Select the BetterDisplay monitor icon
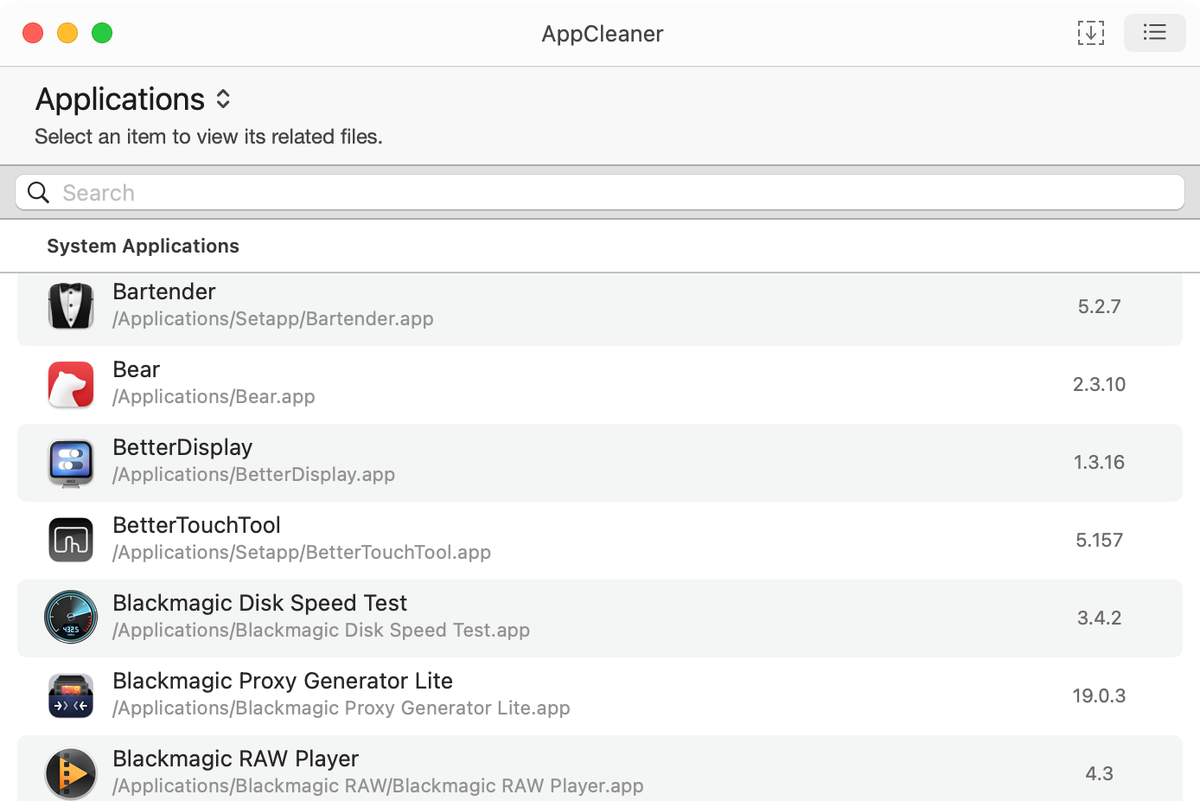Screen dimensions: 1200x801 pyautogui.click(x=71, y=462)
